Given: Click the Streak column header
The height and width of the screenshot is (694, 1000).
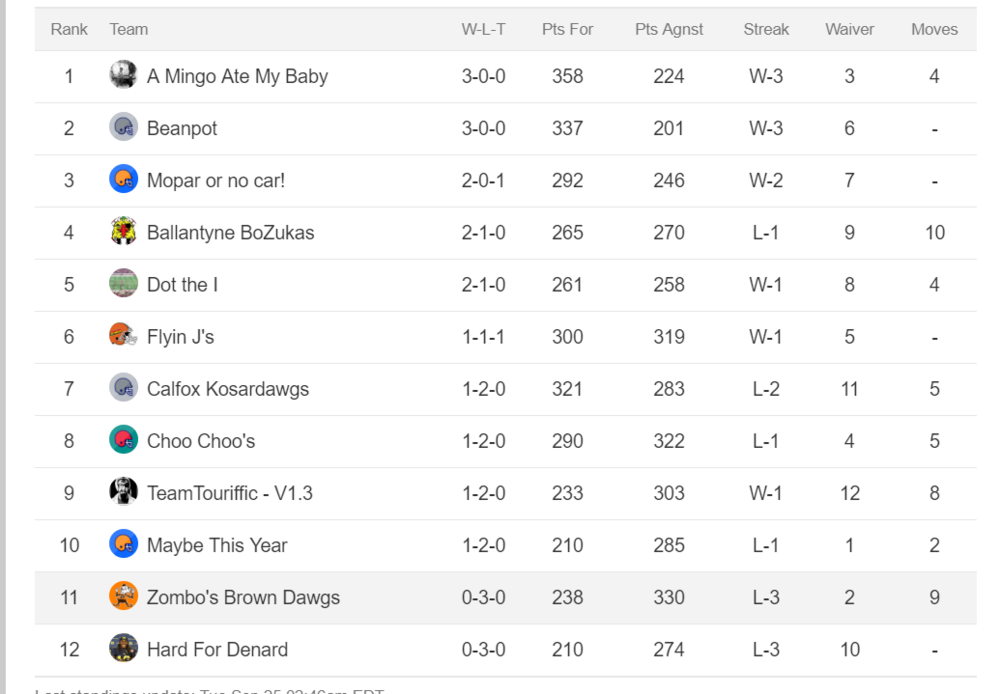Looking at the screenshot, I should click(766, 29).
